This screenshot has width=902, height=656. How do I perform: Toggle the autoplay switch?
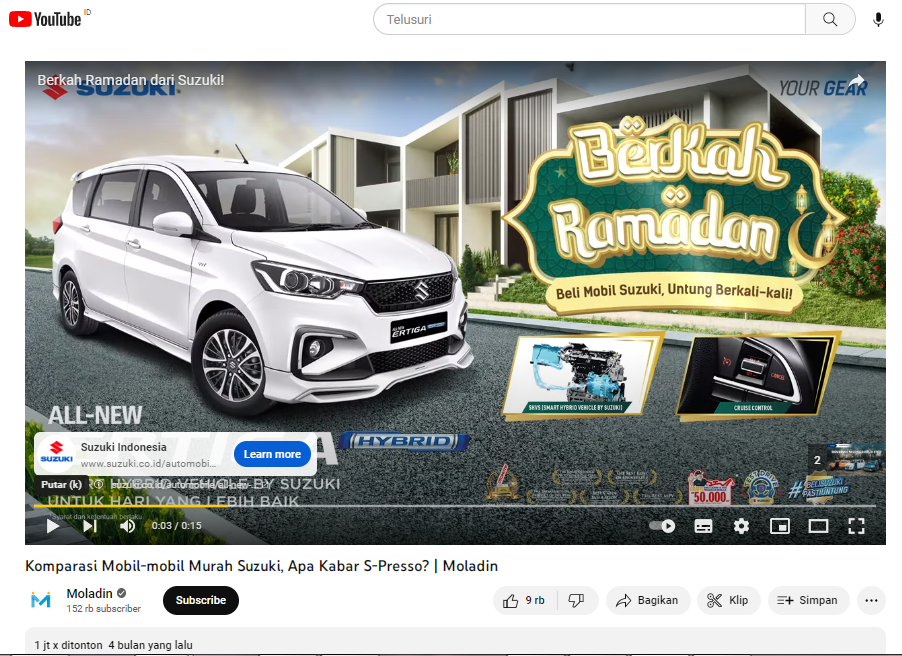(x=662, y=526)
